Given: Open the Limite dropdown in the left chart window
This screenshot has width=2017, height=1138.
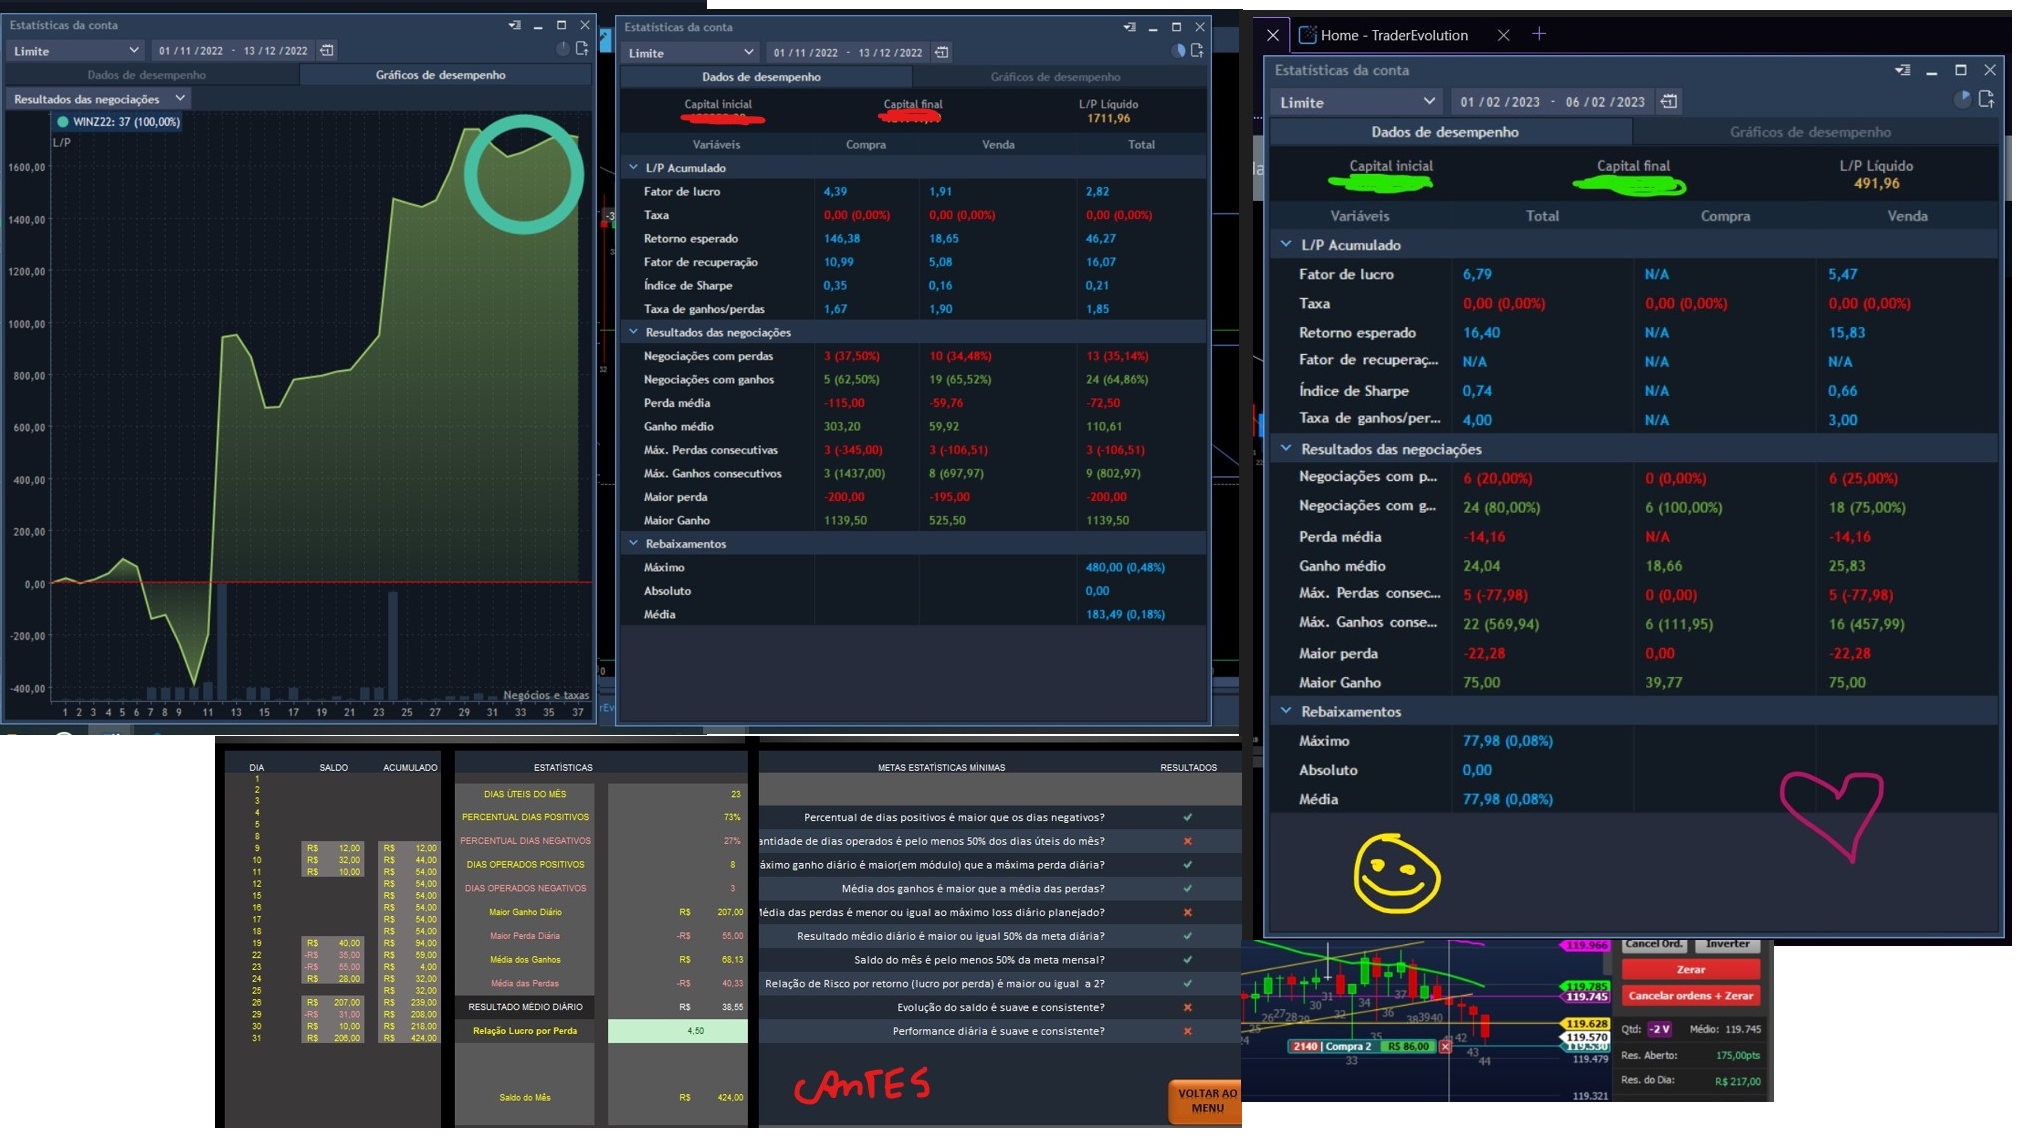Looking at the screenshot, I should coord(76,50).
